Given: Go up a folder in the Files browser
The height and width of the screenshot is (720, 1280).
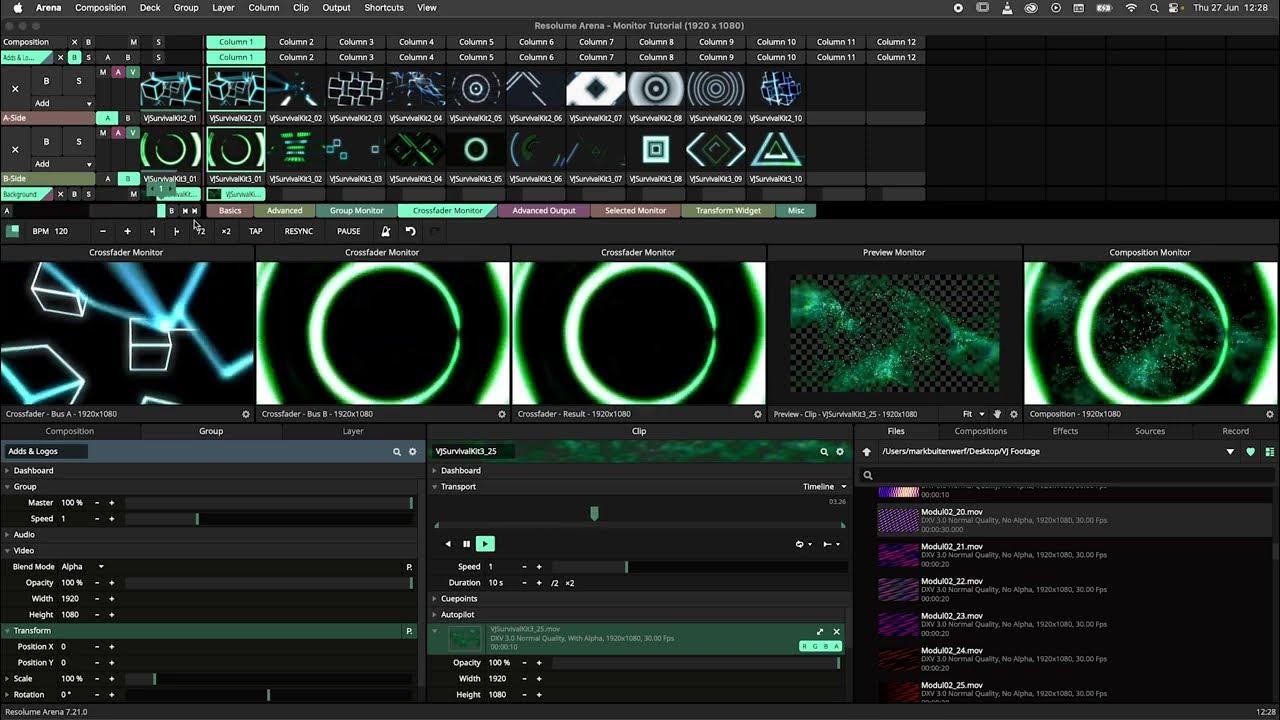Looking at the screenshot, I should 867,452.
